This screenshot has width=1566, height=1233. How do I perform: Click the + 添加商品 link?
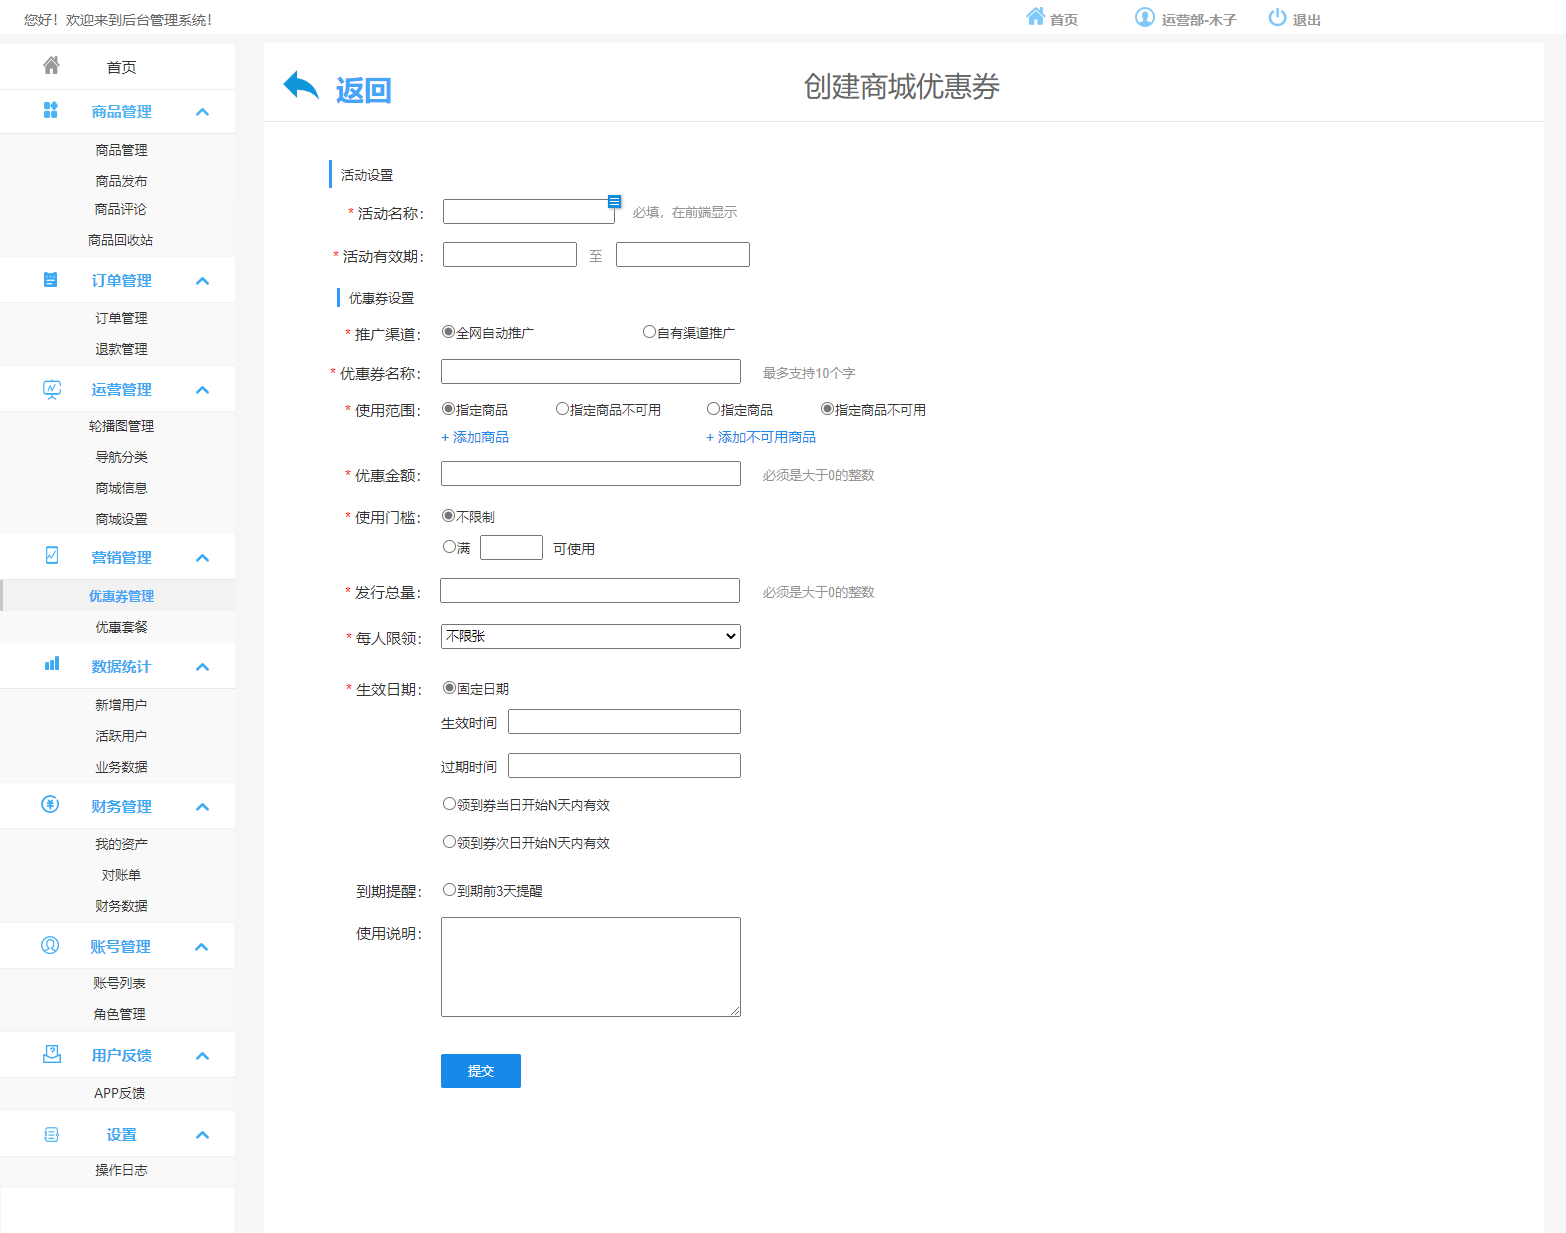[x=475, y=437]
